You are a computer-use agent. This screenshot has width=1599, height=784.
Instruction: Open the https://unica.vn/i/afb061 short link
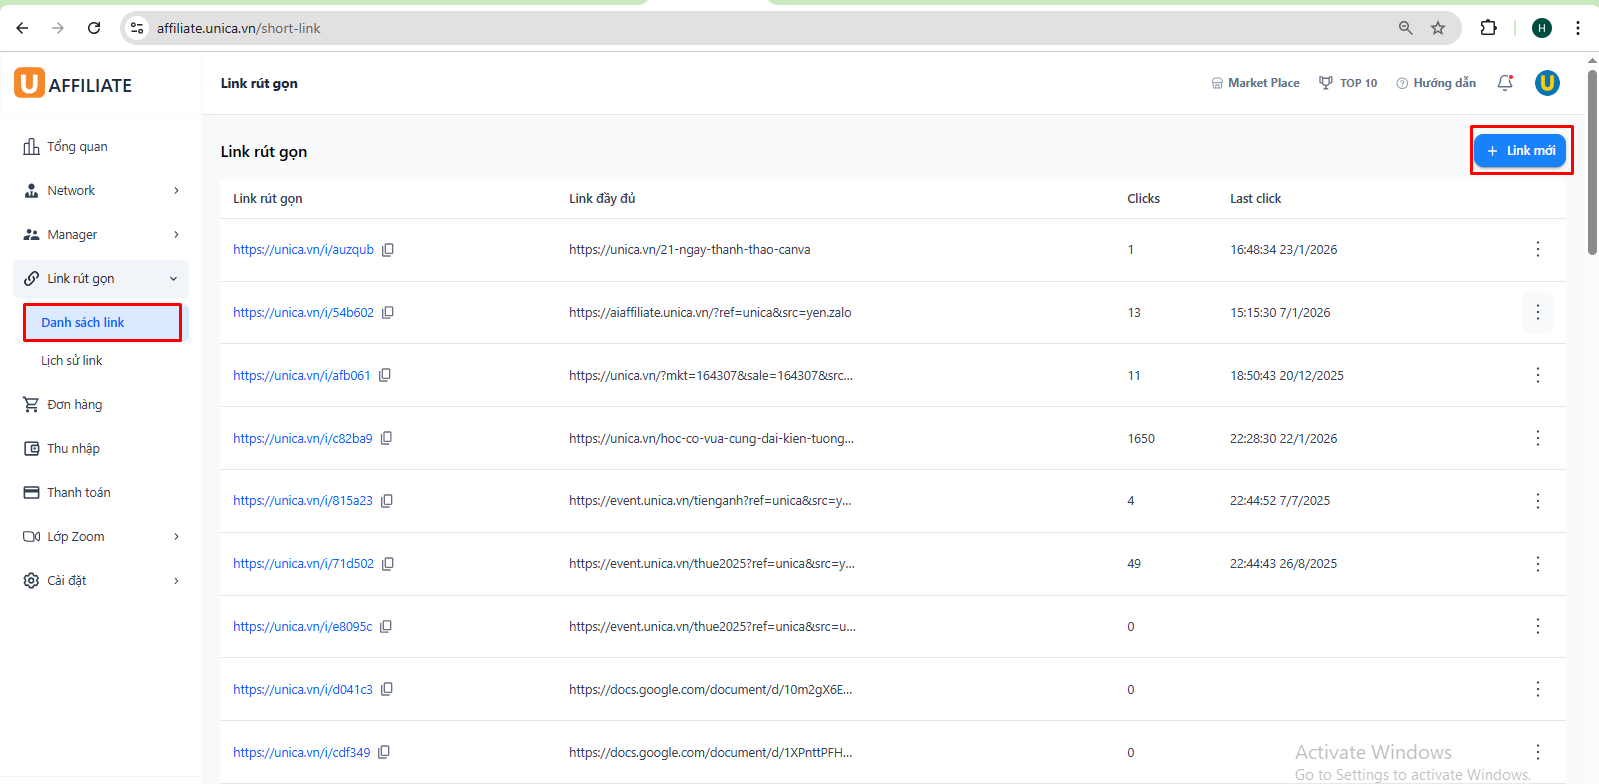(301, 376)
